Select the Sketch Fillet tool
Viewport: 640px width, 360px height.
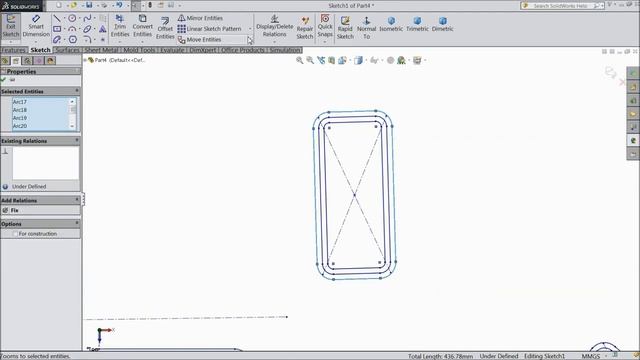[87, 40]
